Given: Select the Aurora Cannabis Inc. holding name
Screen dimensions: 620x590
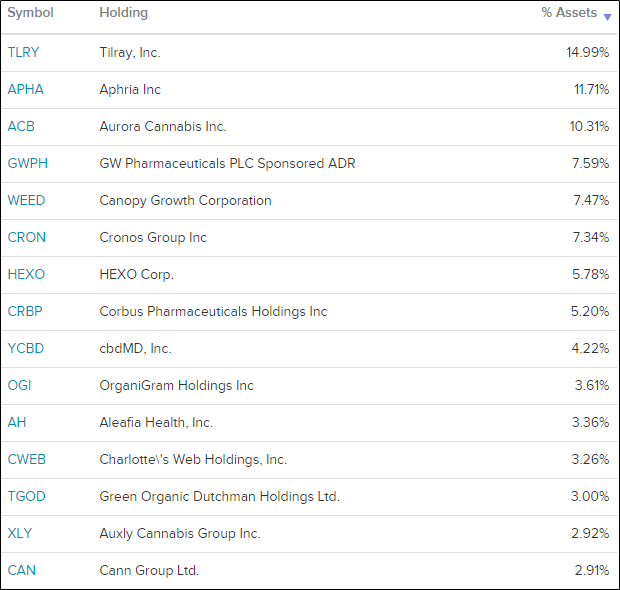Looking at the screenshot, I should coord(163,127).
